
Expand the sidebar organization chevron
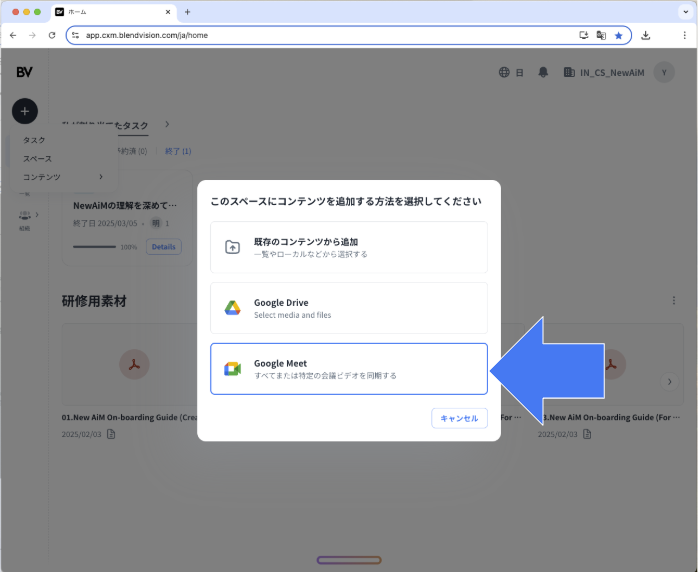click(37, 215)
